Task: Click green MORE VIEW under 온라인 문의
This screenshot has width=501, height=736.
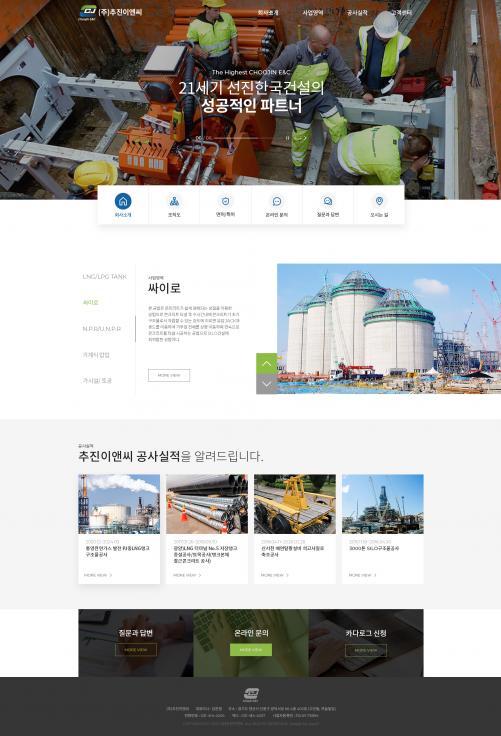Action: pos(251,650)
